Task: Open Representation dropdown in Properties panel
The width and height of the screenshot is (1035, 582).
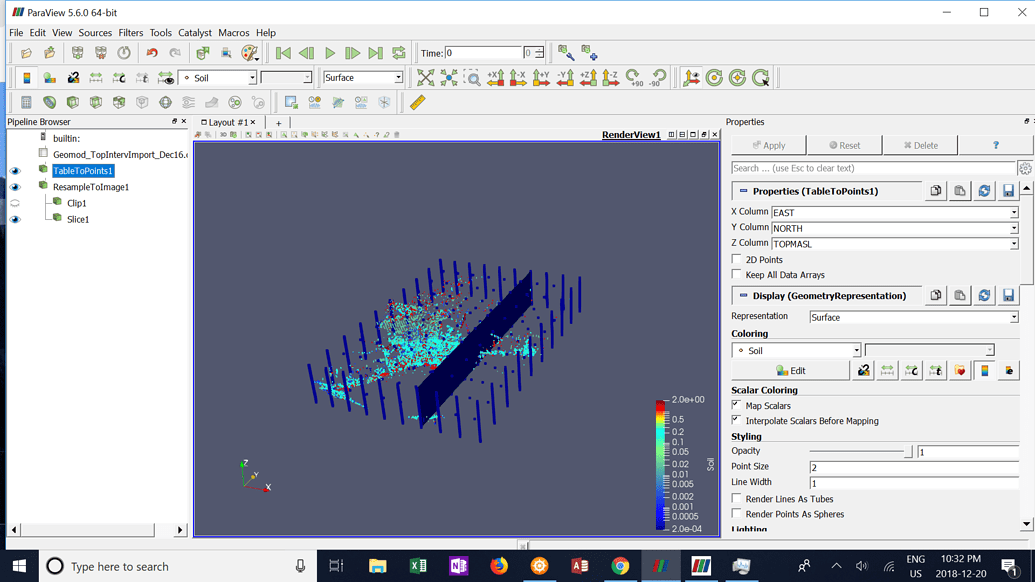Action: coord(914,317)
